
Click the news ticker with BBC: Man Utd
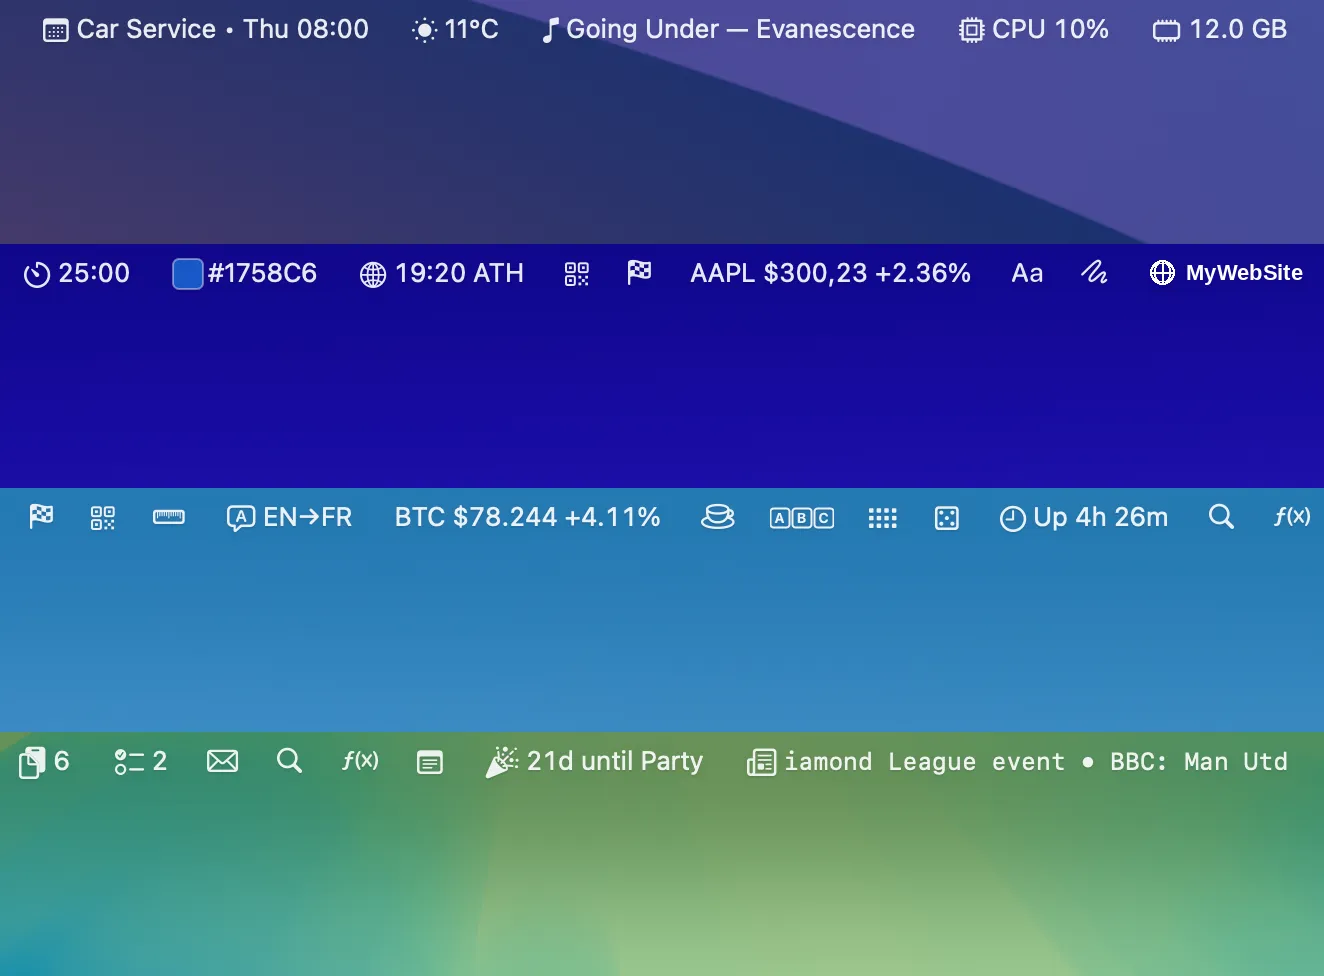tap(1017, 761)
